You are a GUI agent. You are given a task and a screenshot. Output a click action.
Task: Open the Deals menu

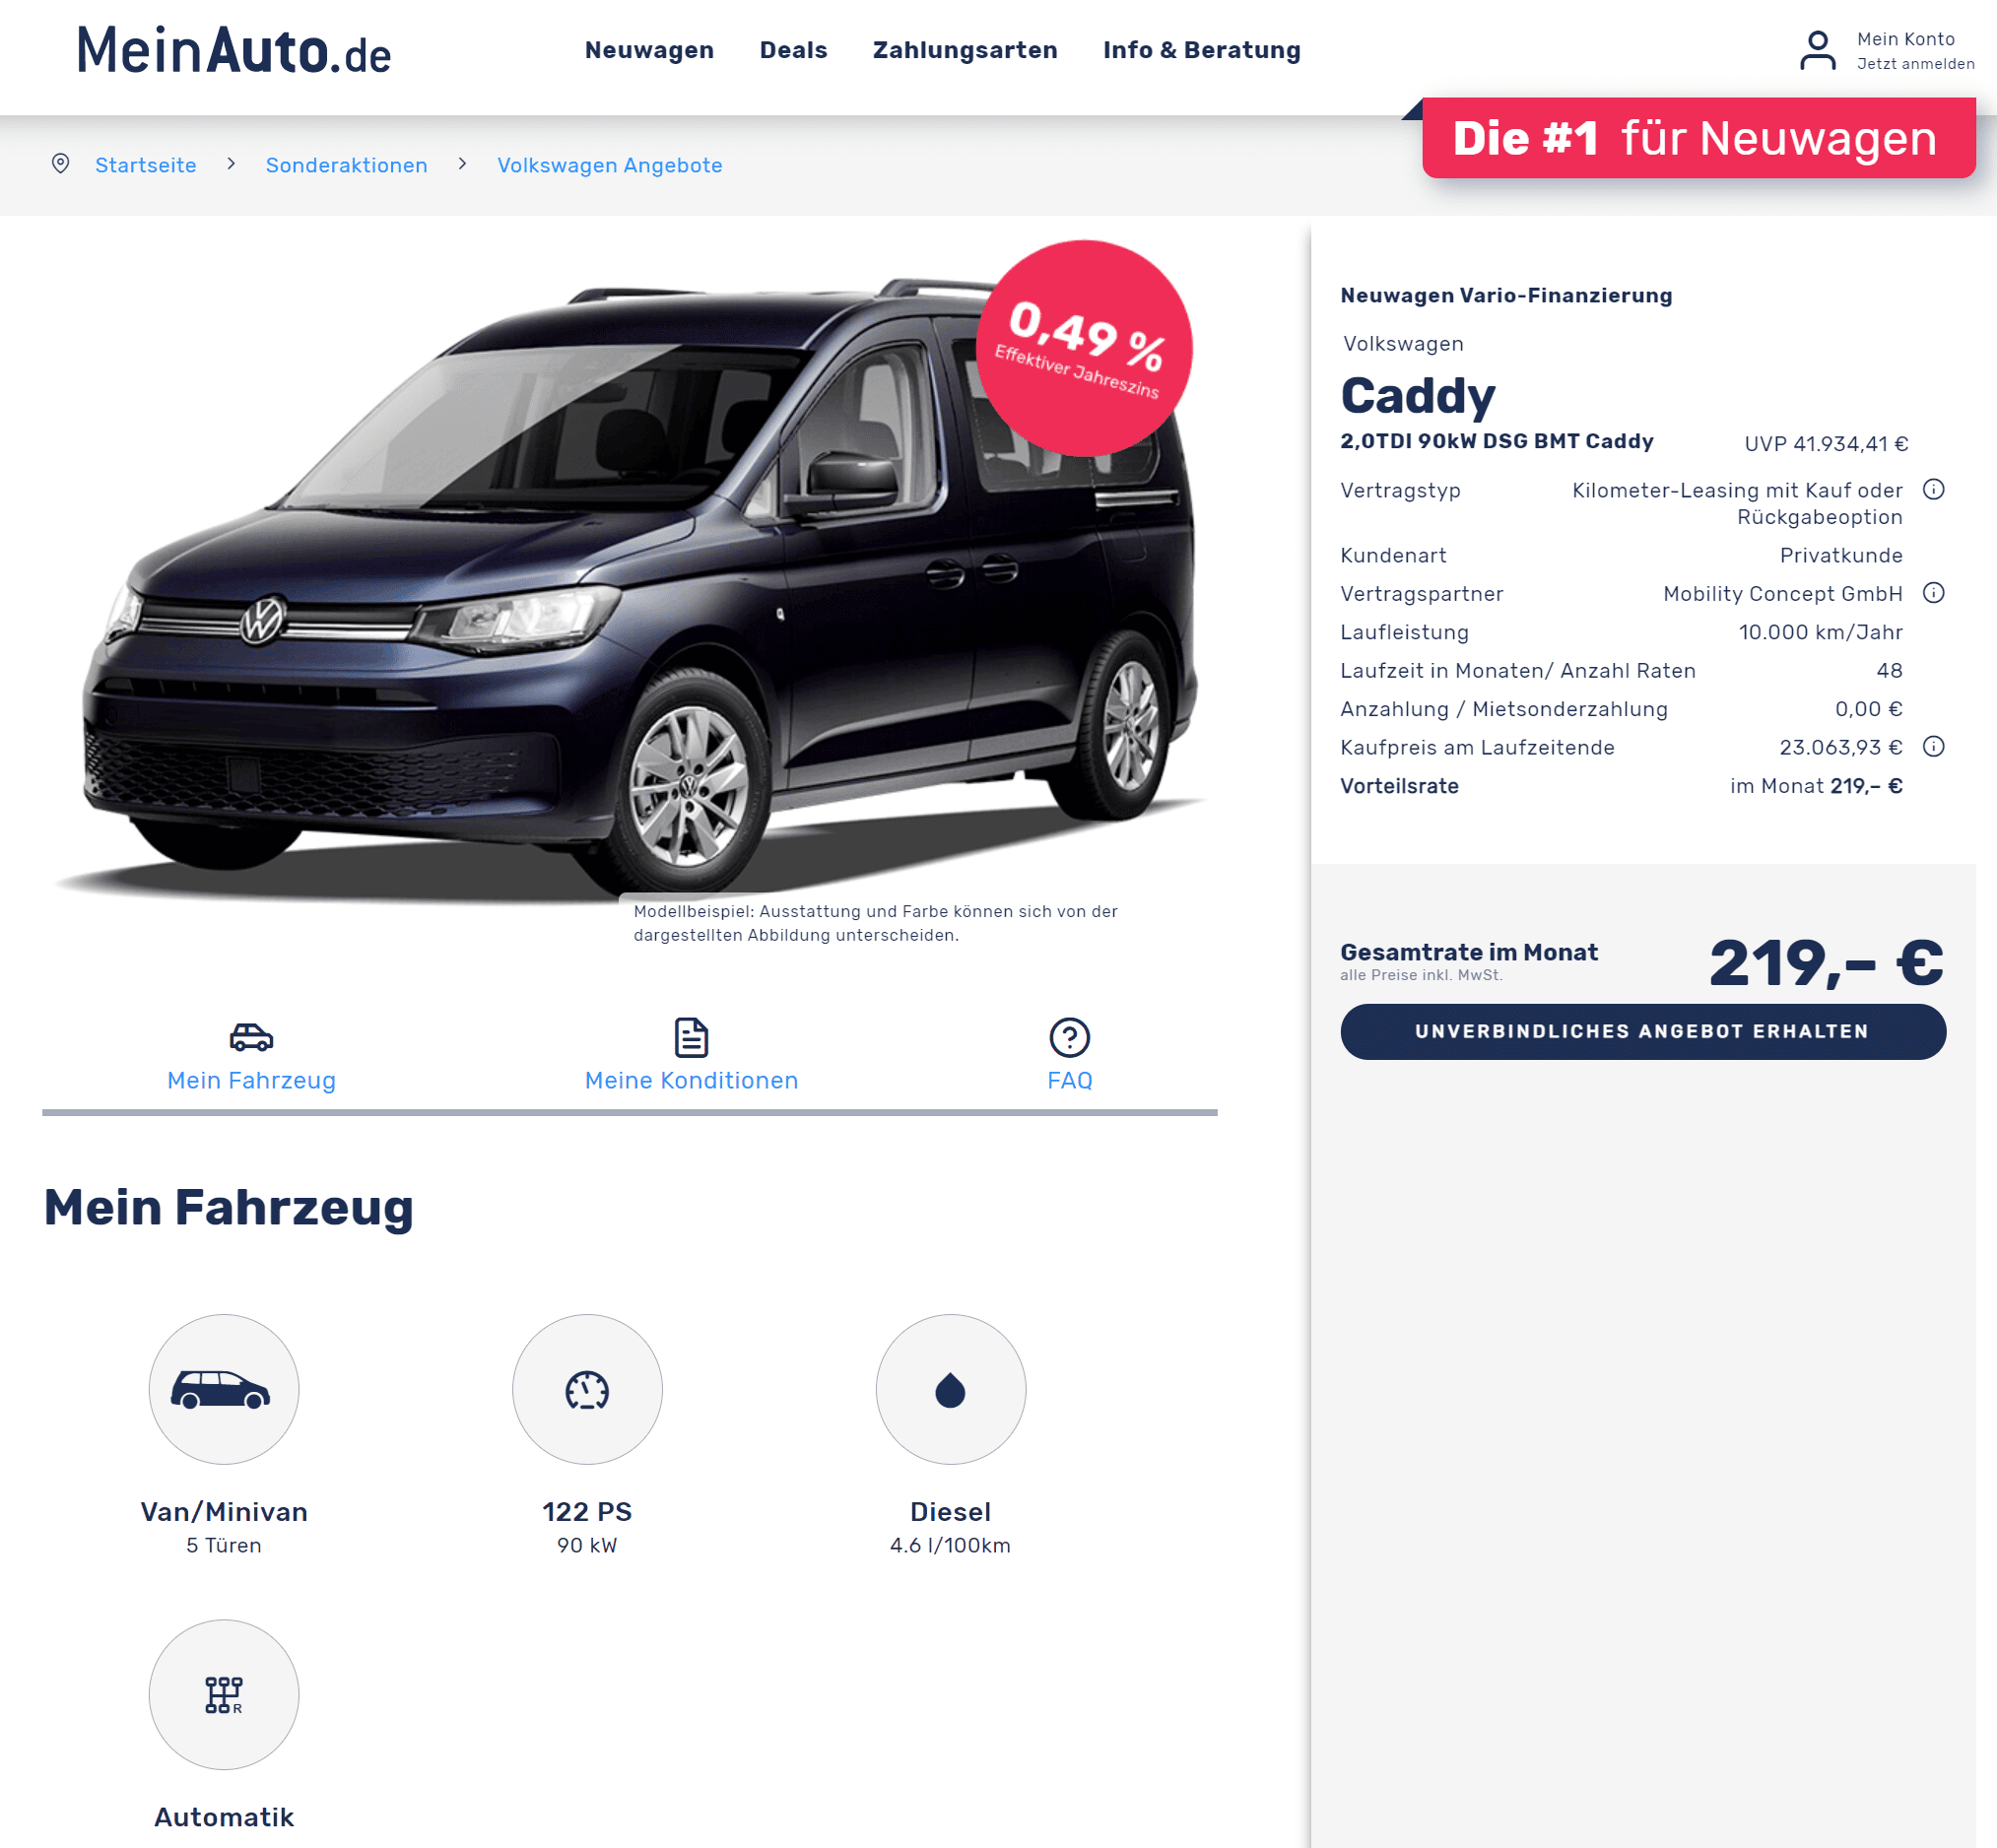point(793,50)
